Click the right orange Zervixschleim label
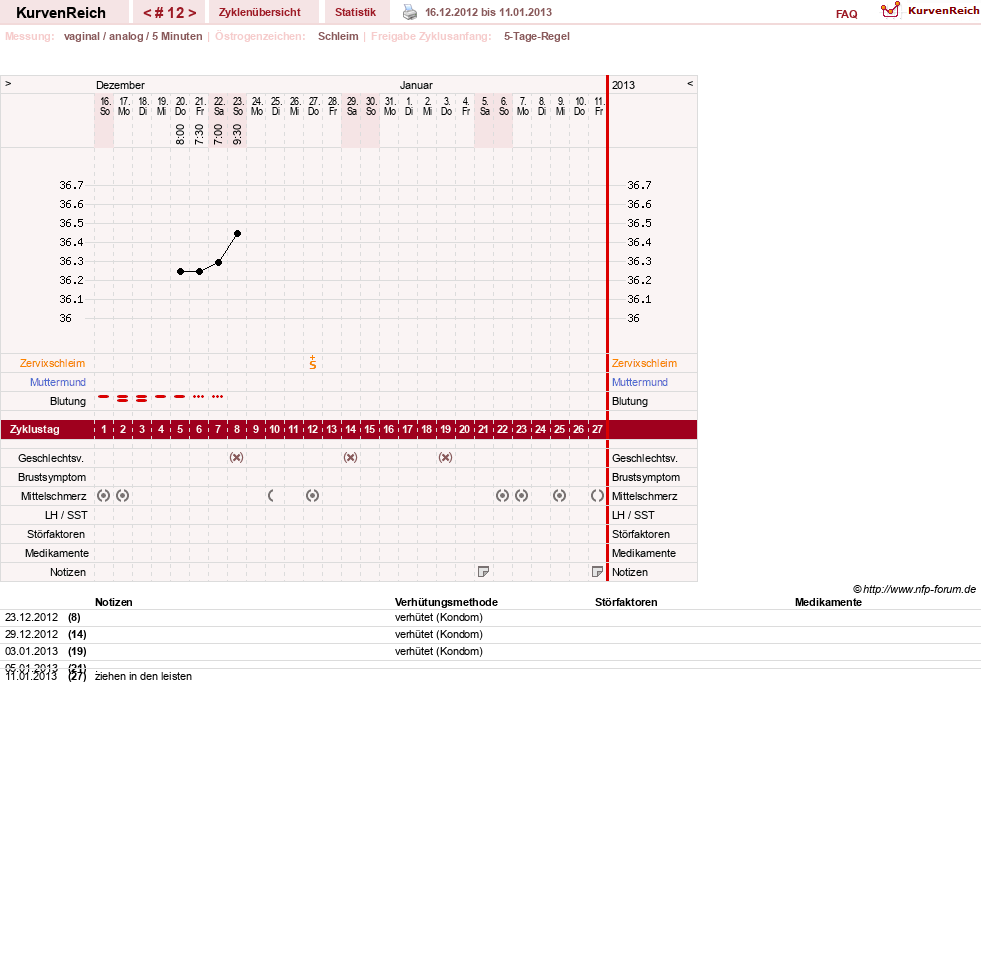Screen dimensions: 981x961 [x=644, y=363]
